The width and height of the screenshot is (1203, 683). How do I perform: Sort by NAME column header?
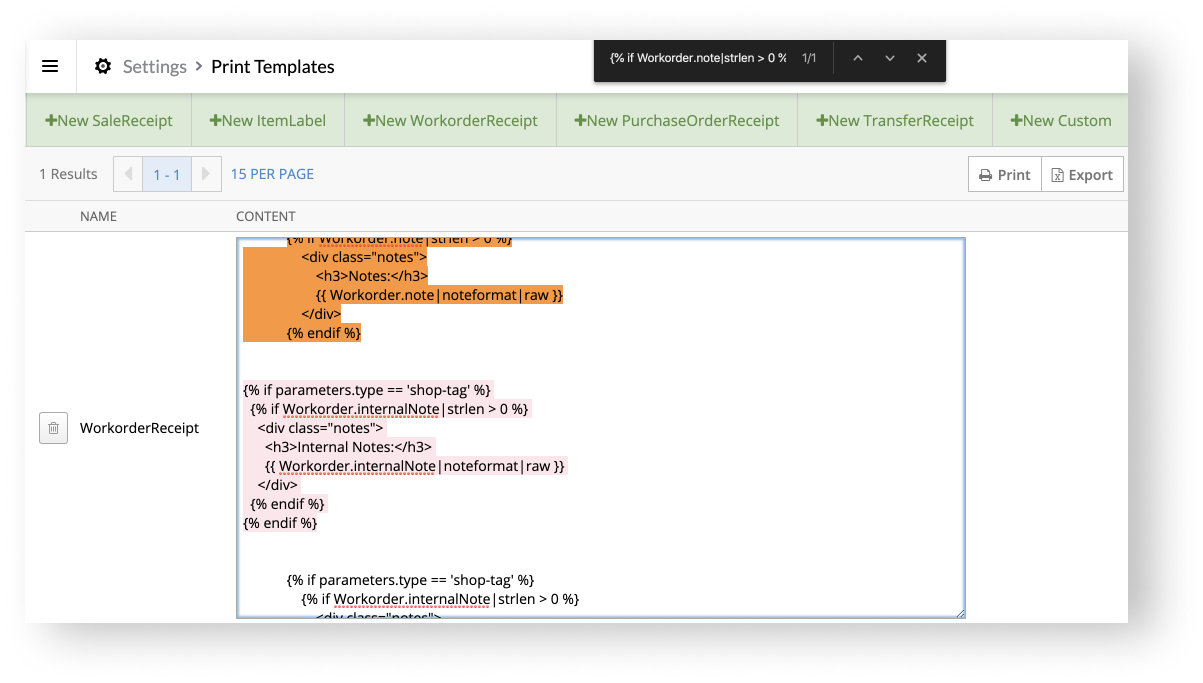click(98, 216)
